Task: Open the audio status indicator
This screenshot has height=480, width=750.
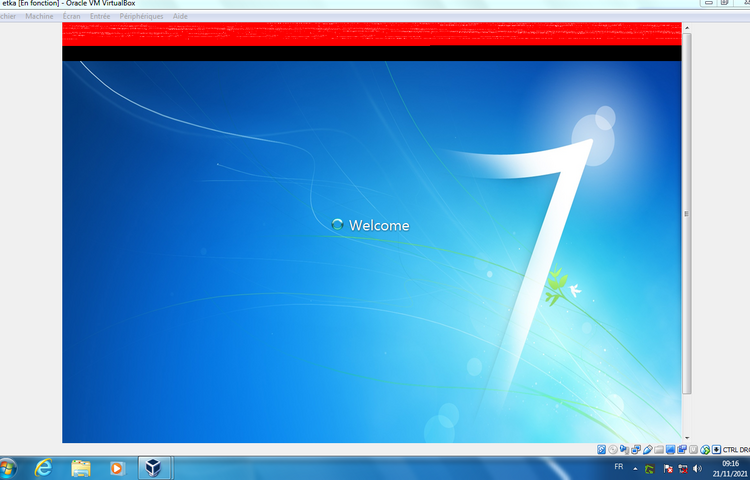Action: coord(624,449)
